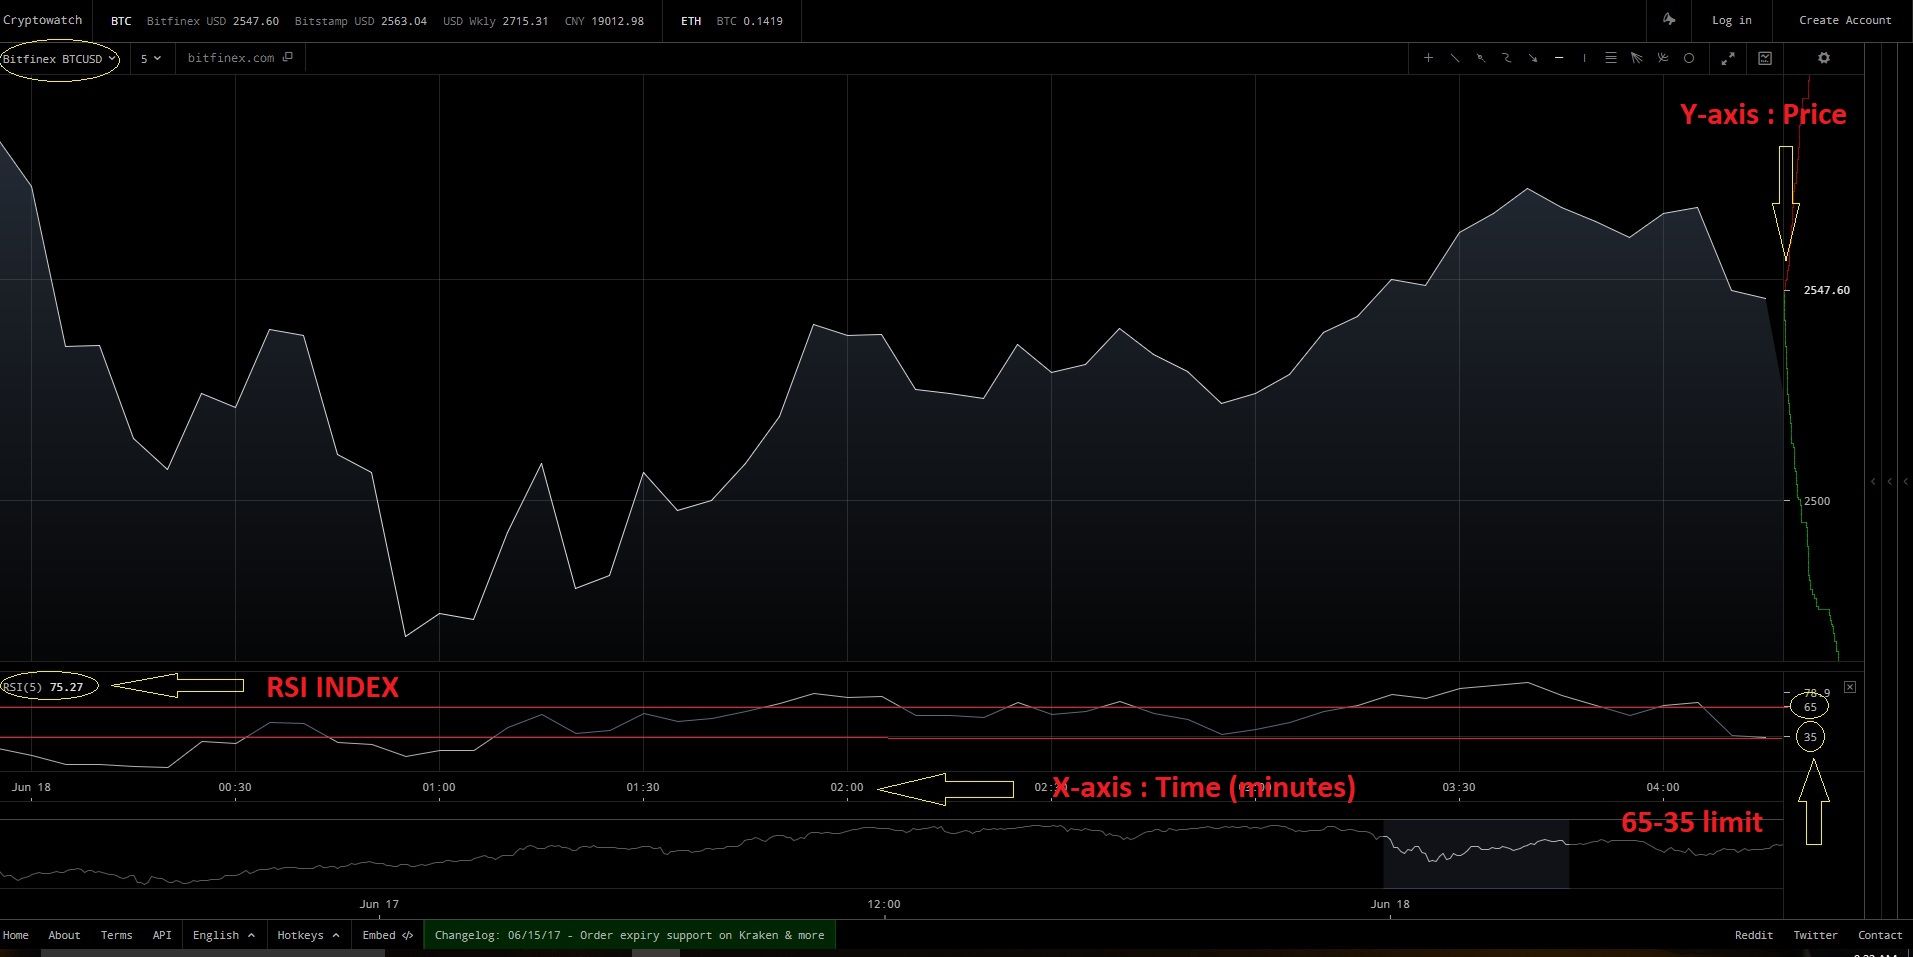Open the Reddit footer link

coord(1754,935)
